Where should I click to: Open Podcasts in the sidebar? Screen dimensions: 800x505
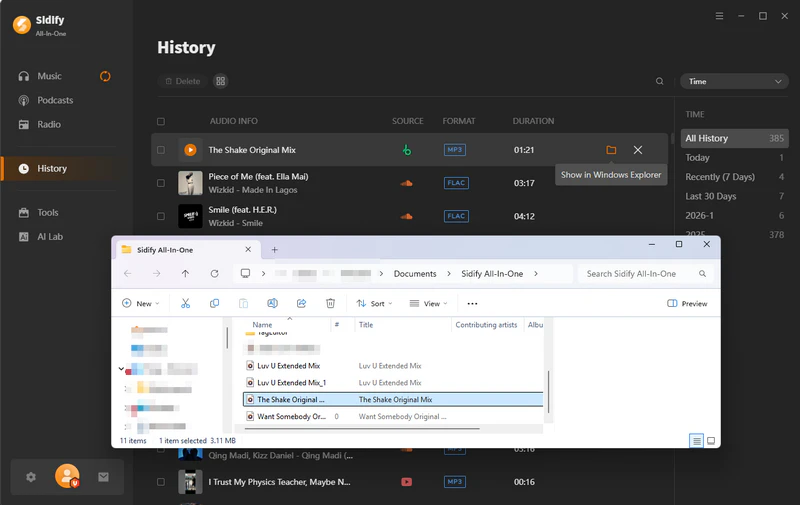pyautogui.click(x=55, y=100)
